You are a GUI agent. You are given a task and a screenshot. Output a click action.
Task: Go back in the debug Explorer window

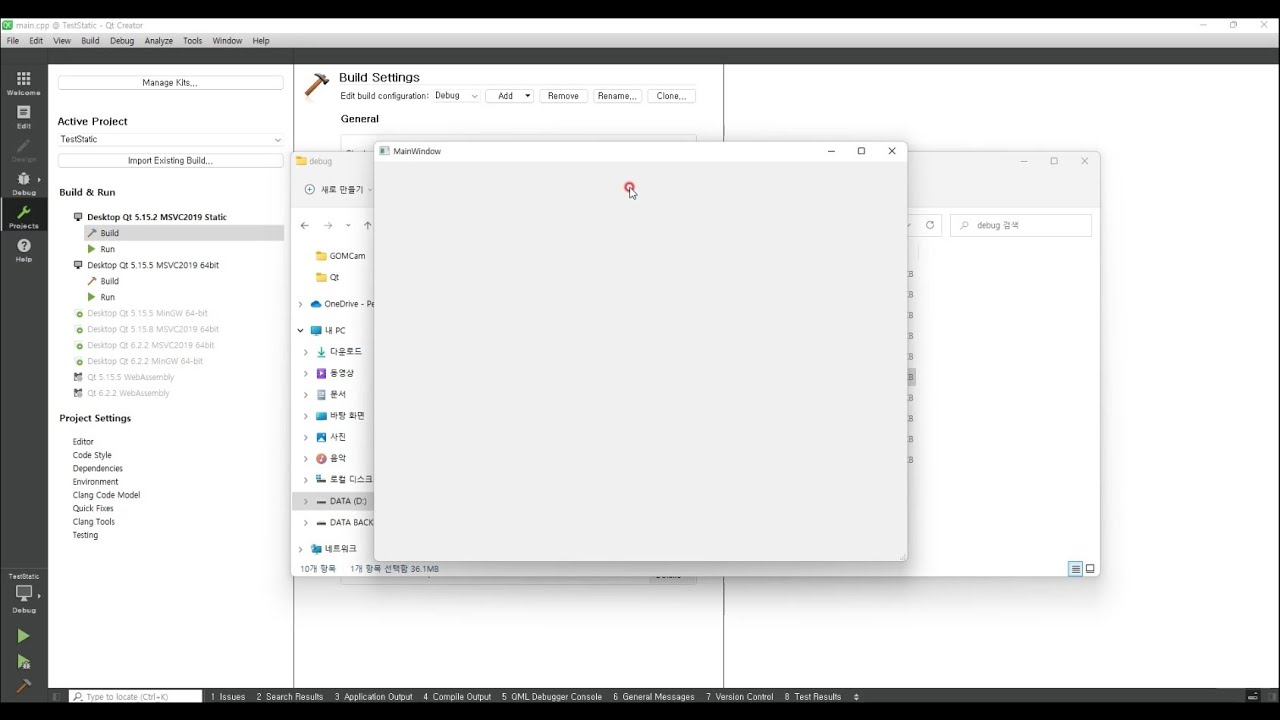305,226
